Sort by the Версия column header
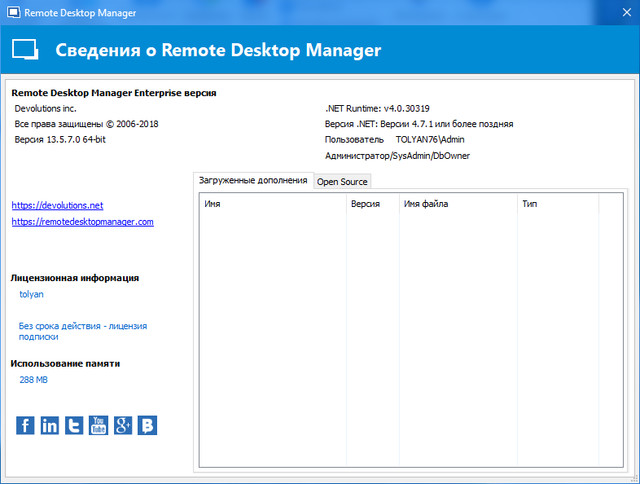 [x=365, y=203]
